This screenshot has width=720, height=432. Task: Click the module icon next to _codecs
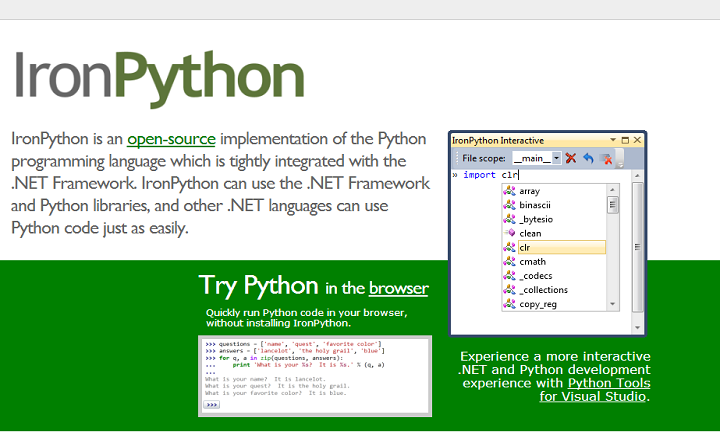(509, 275)
